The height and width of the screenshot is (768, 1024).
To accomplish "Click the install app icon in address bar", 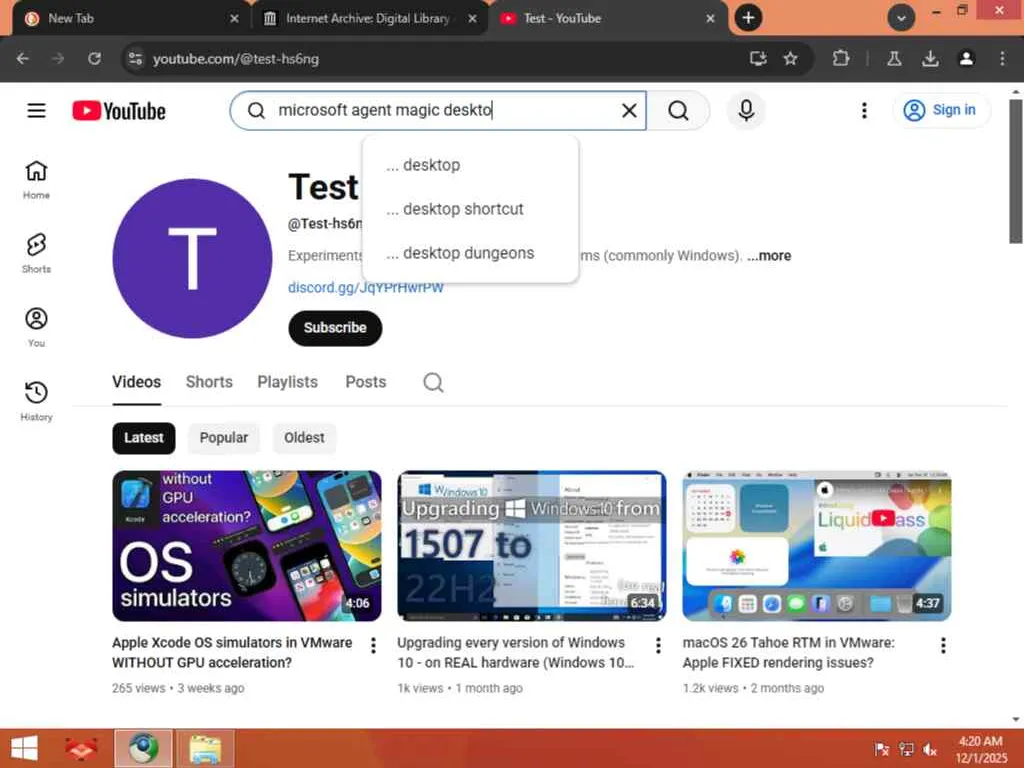I will coord(758,59).
